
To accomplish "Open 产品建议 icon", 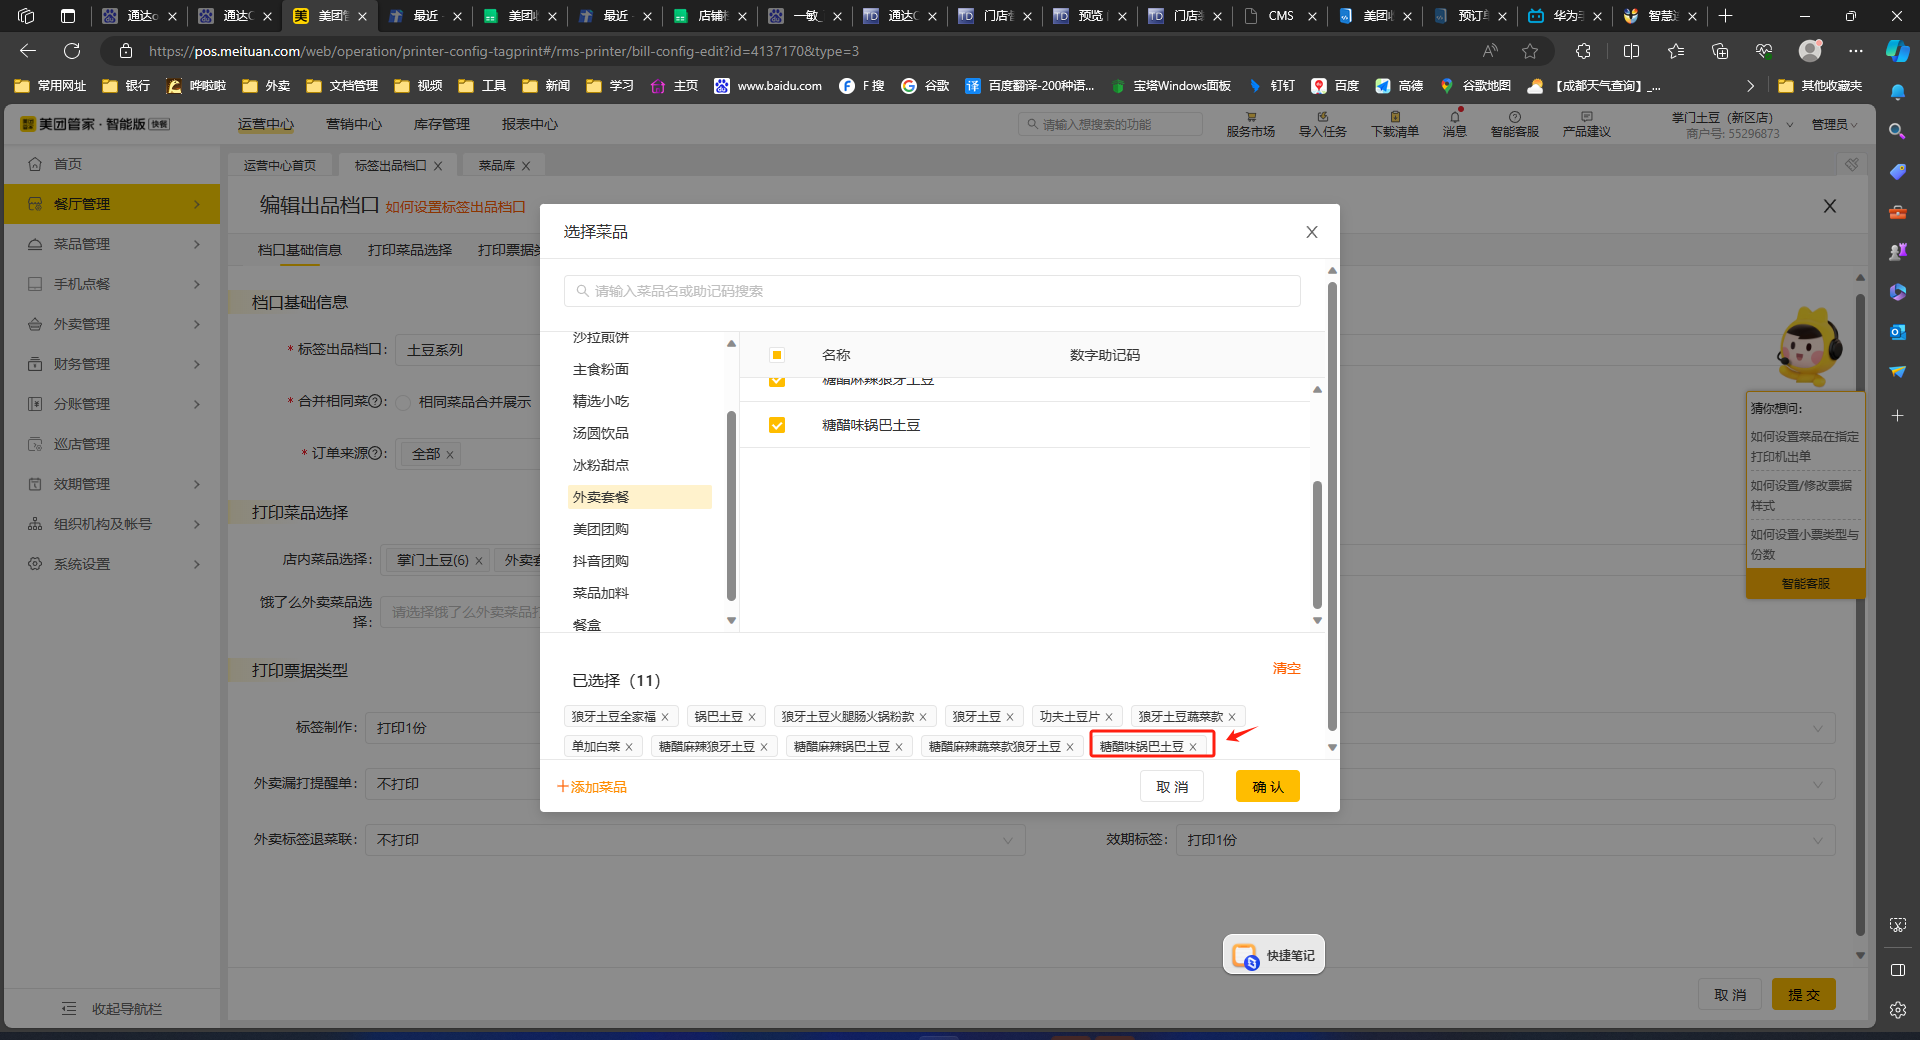I will 1586,124.
